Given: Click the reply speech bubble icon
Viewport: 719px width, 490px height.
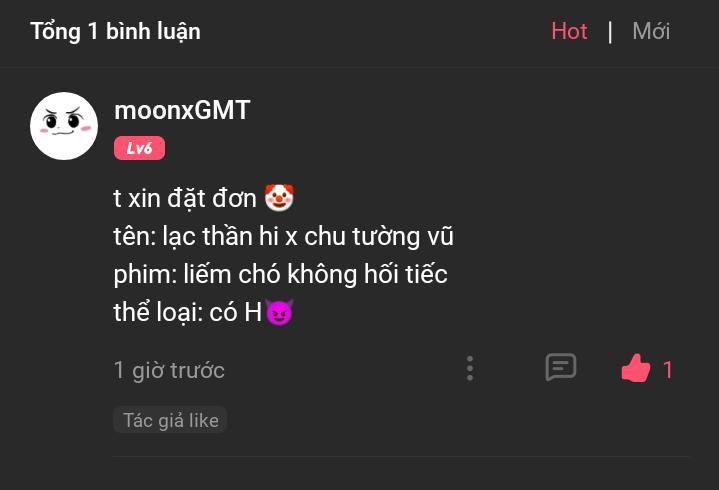Looking at the screenshot, I should (560, 367).
